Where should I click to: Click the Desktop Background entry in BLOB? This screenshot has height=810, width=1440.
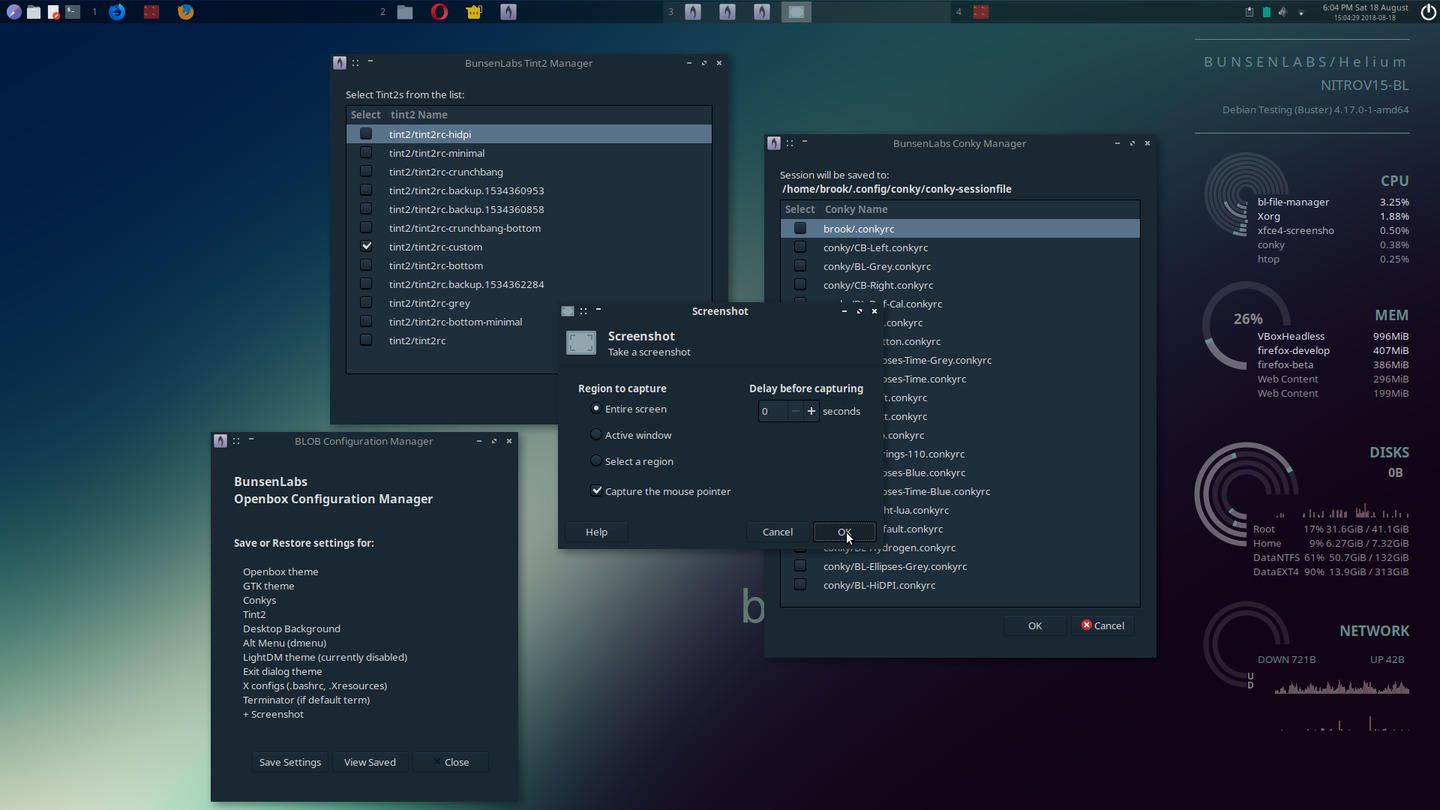291,629
